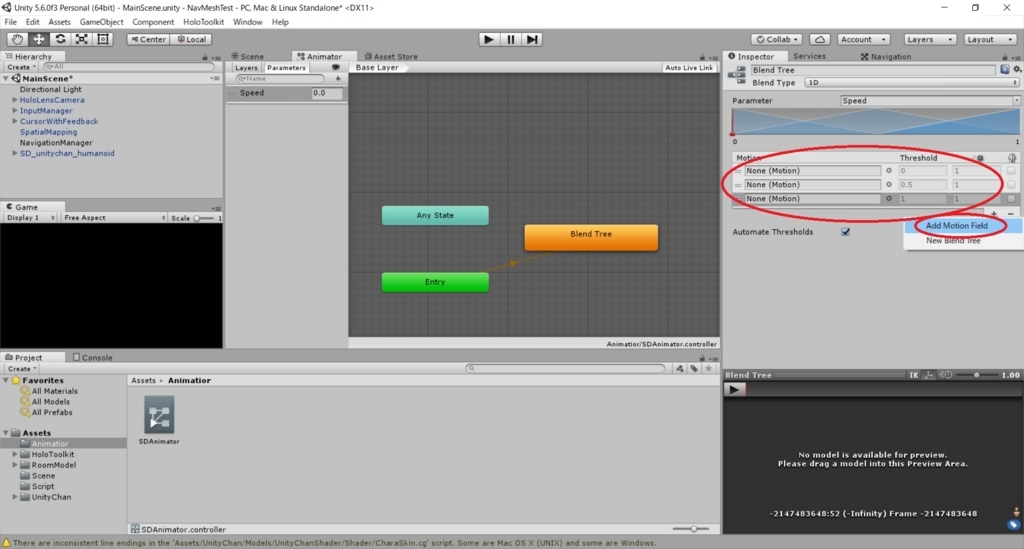The image size is (1024, 549).
Task: Toggle Auto Live Link in Animator
Action: 689,67
